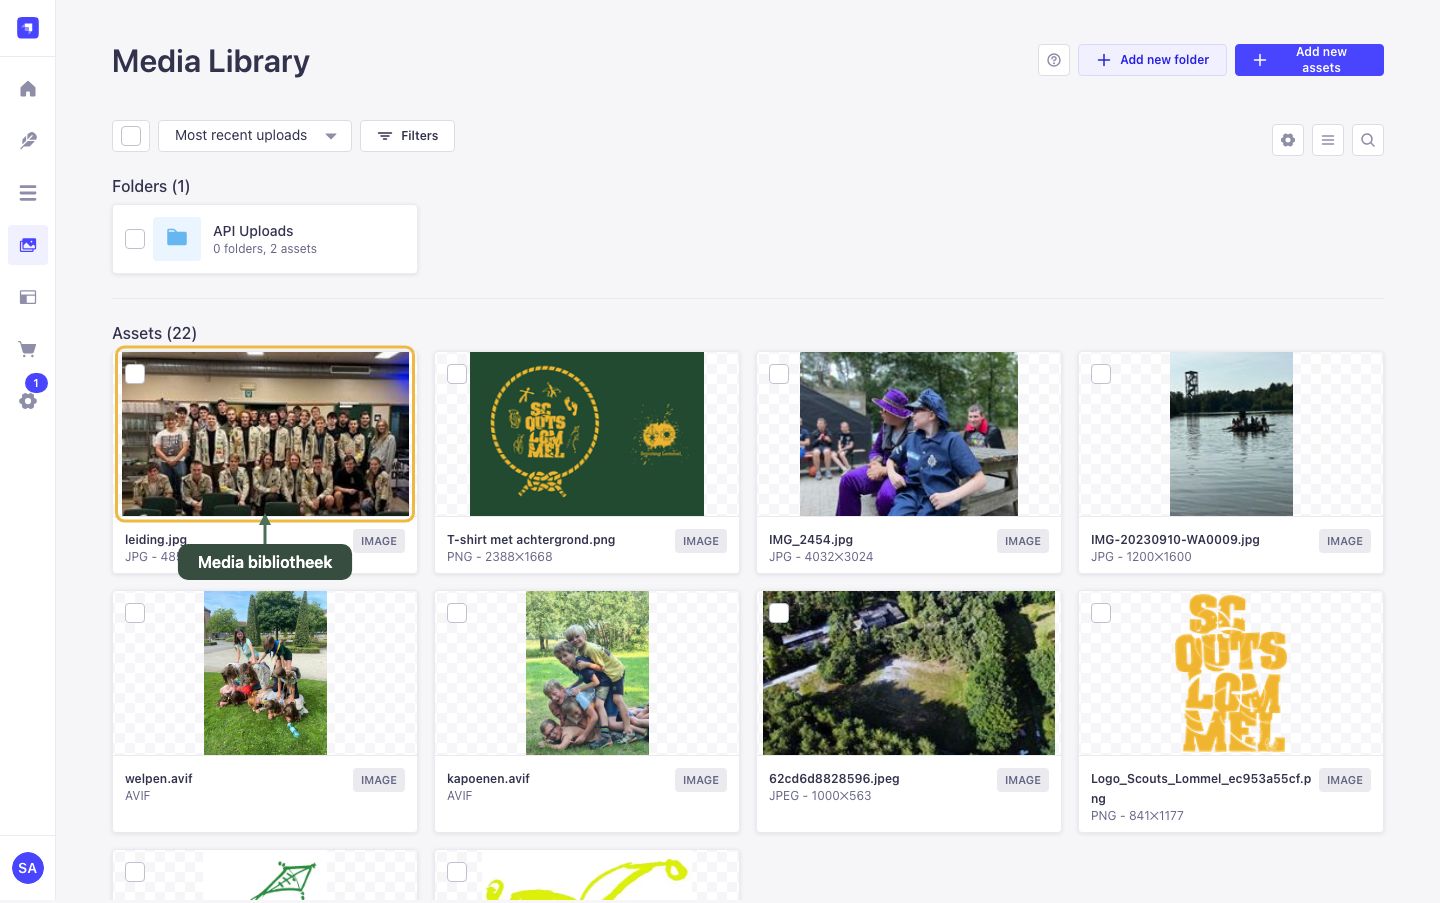Image resolution: width=1440 pixels, height=903 pixels.
Task: Open the Filters button
Action: click(x=407, y=136)
